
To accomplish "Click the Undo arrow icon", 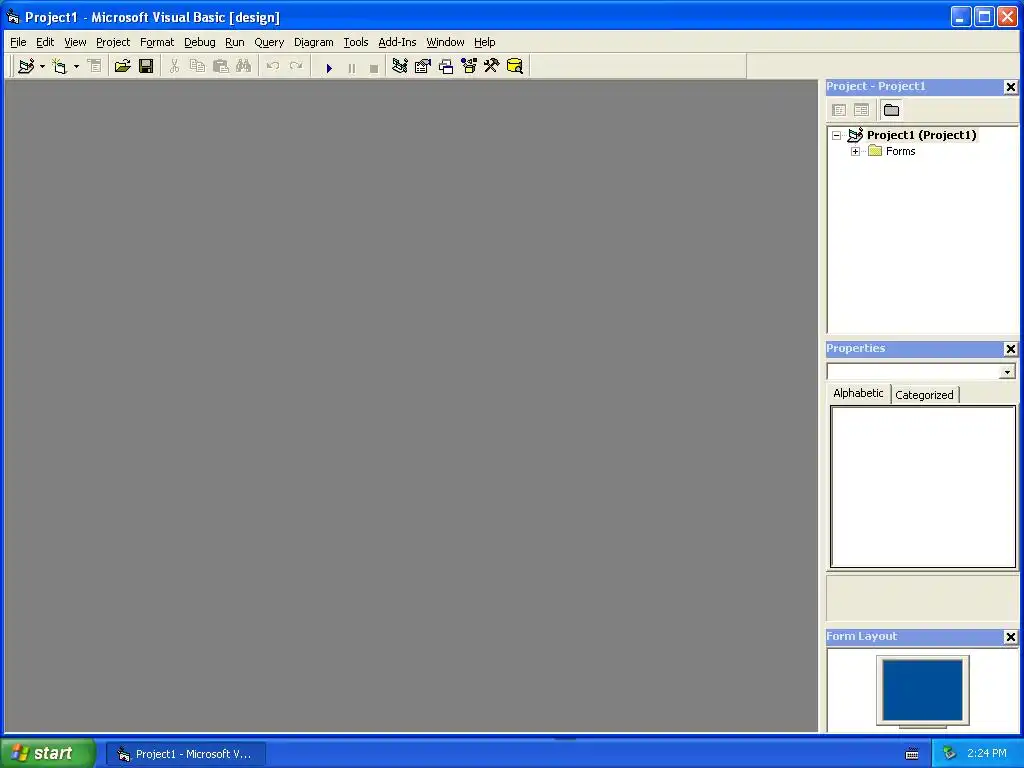I will pos(272,66).
